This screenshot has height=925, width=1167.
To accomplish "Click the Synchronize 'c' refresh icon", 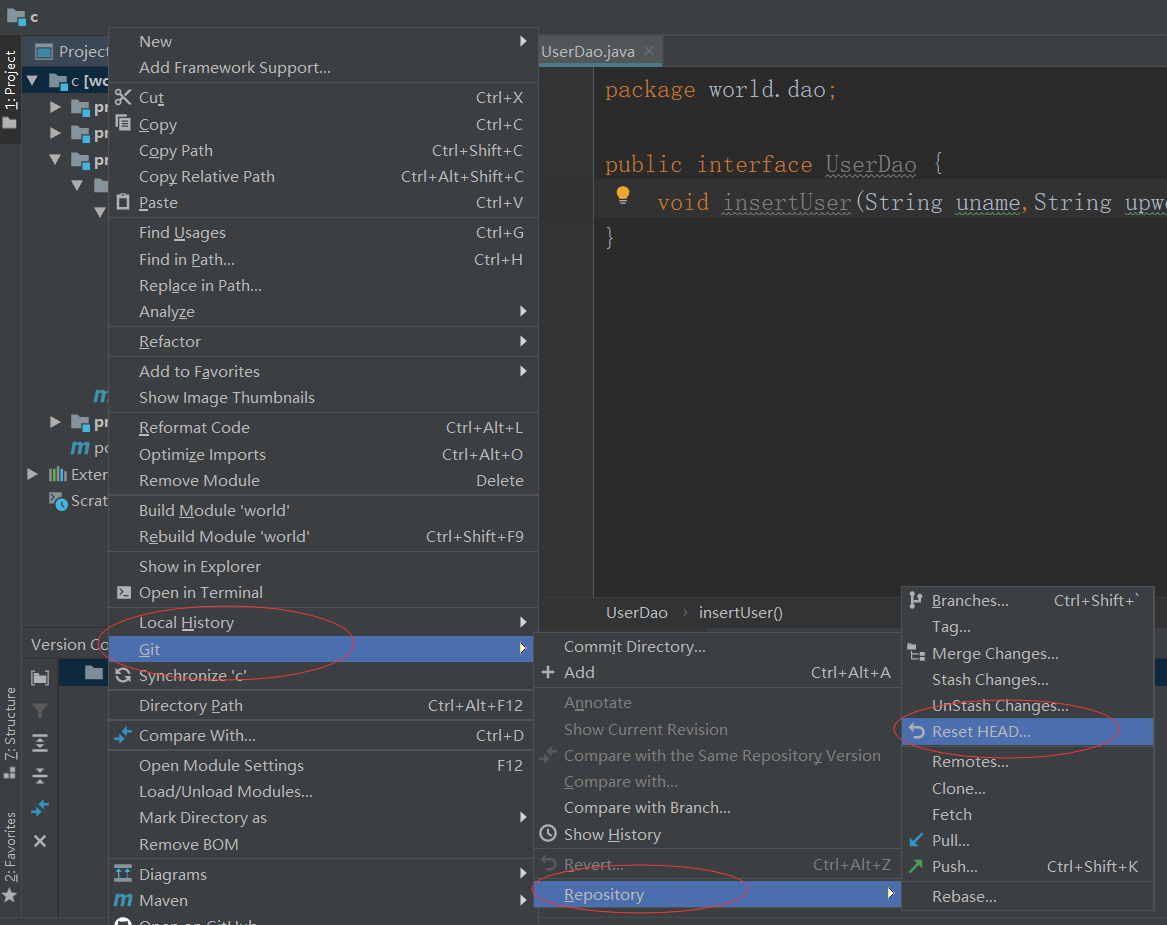I will click(123, 675).
